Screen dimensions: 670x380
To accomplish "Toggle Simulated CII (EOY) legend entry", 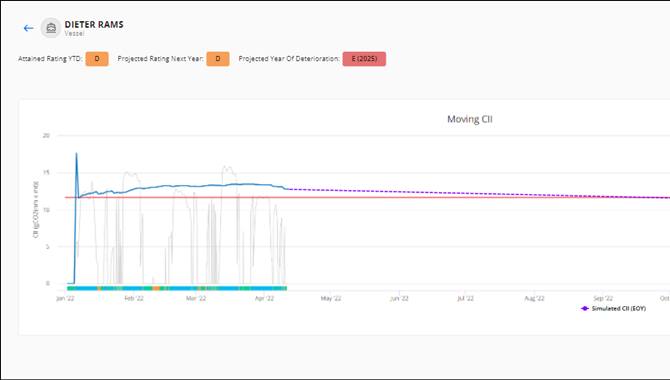I will point(614,308).
